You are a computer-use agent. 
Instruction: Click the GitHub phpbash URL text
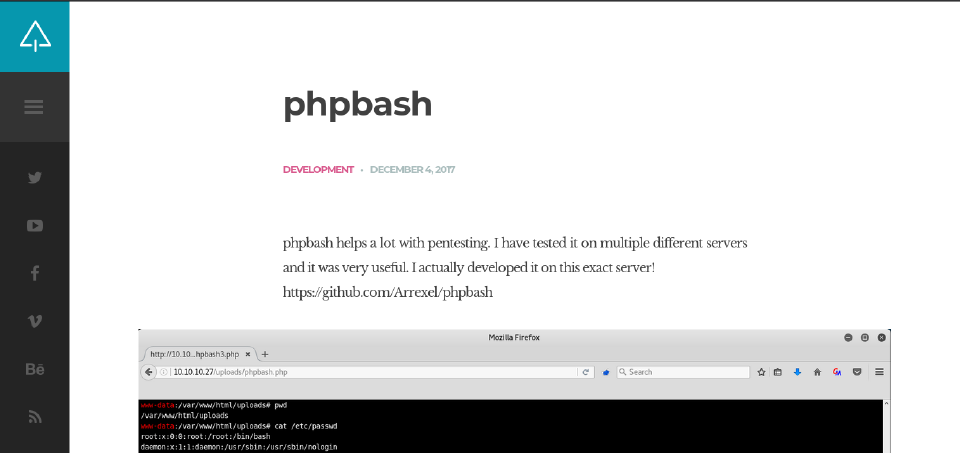click(x=388, y=293)
